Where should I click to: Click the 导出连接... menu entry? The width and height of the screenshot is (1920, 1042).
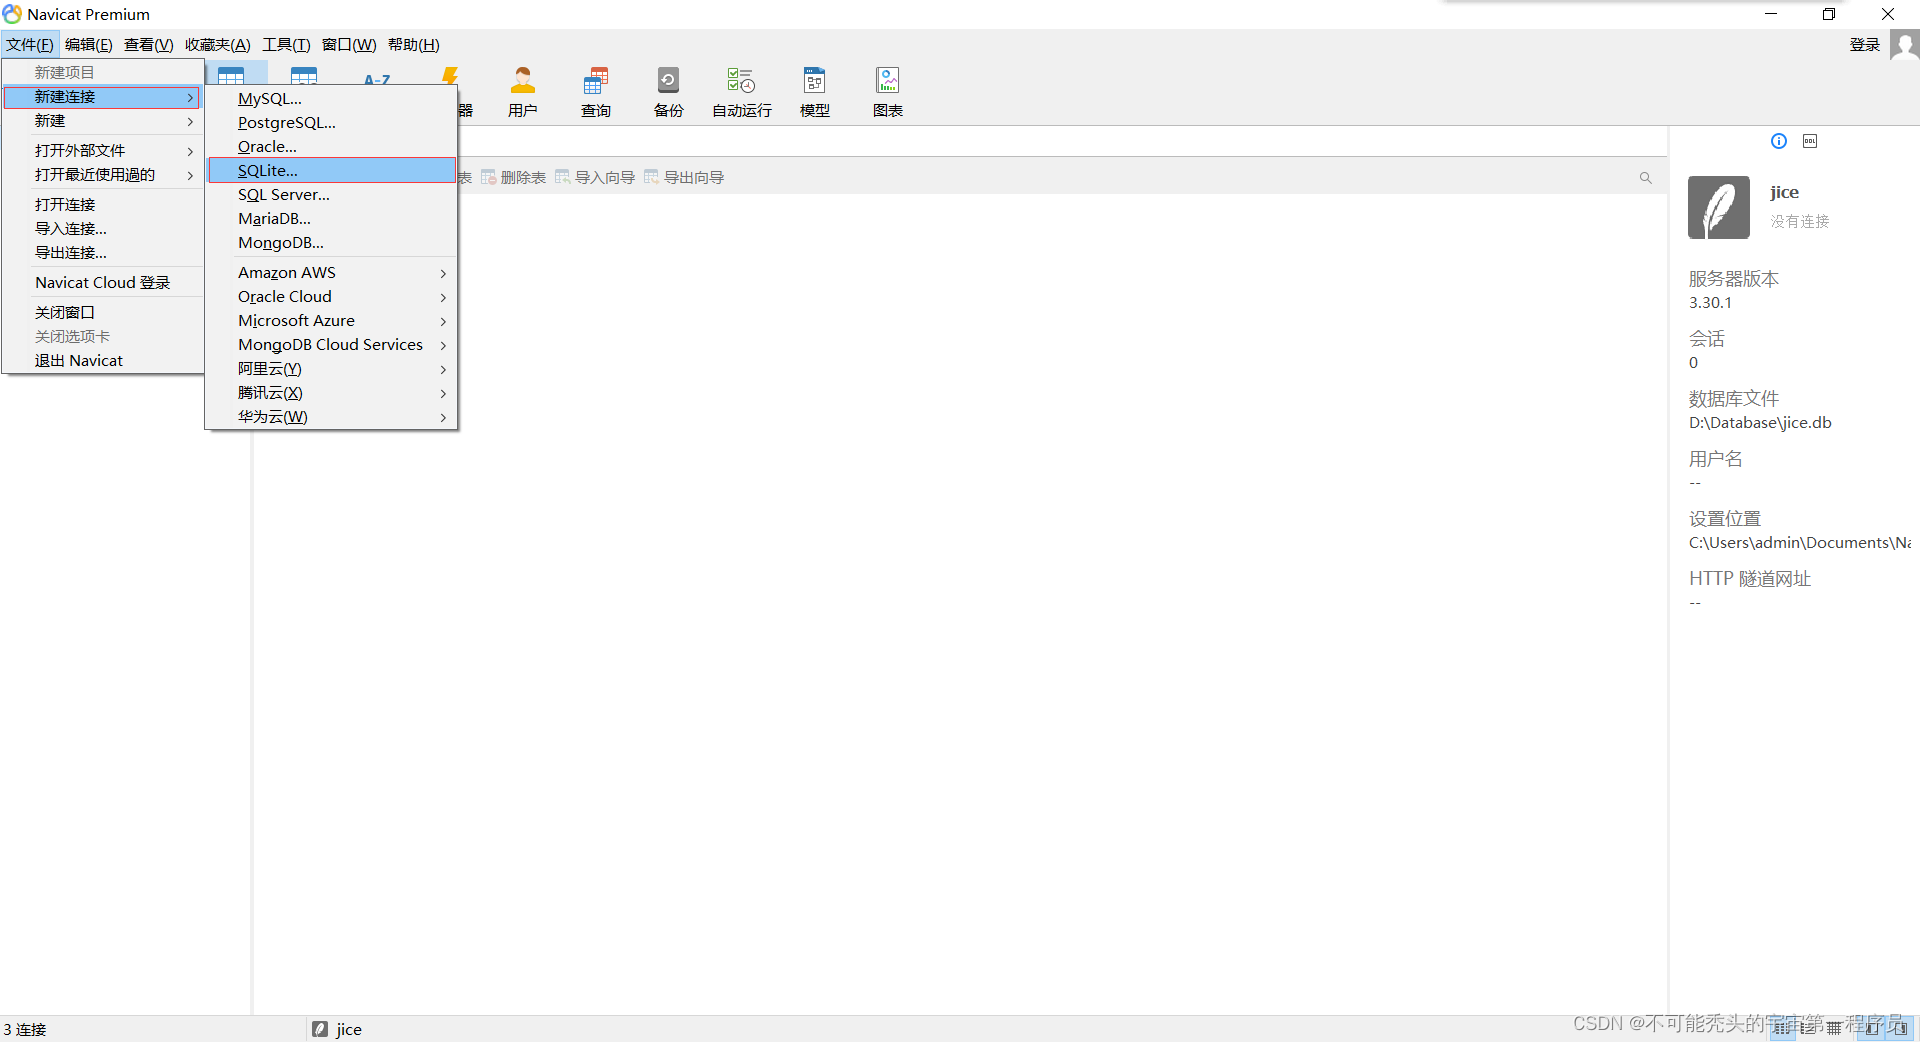coord(102,253)
